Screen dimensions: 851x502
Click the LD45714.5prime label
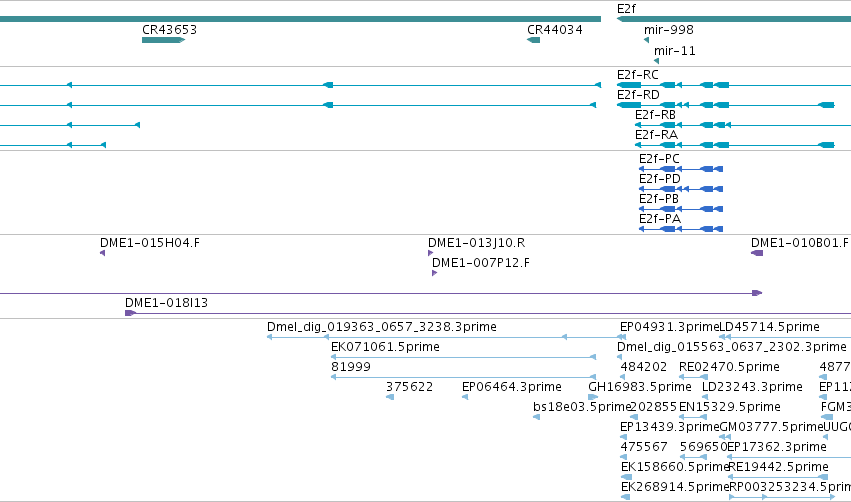[769, 327]
